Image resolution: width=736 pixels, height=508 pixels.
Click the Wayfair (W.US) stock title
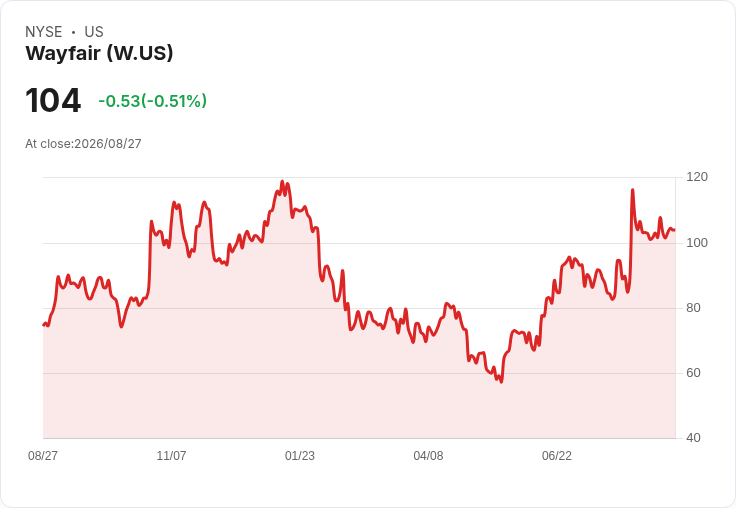click(99, 54)
